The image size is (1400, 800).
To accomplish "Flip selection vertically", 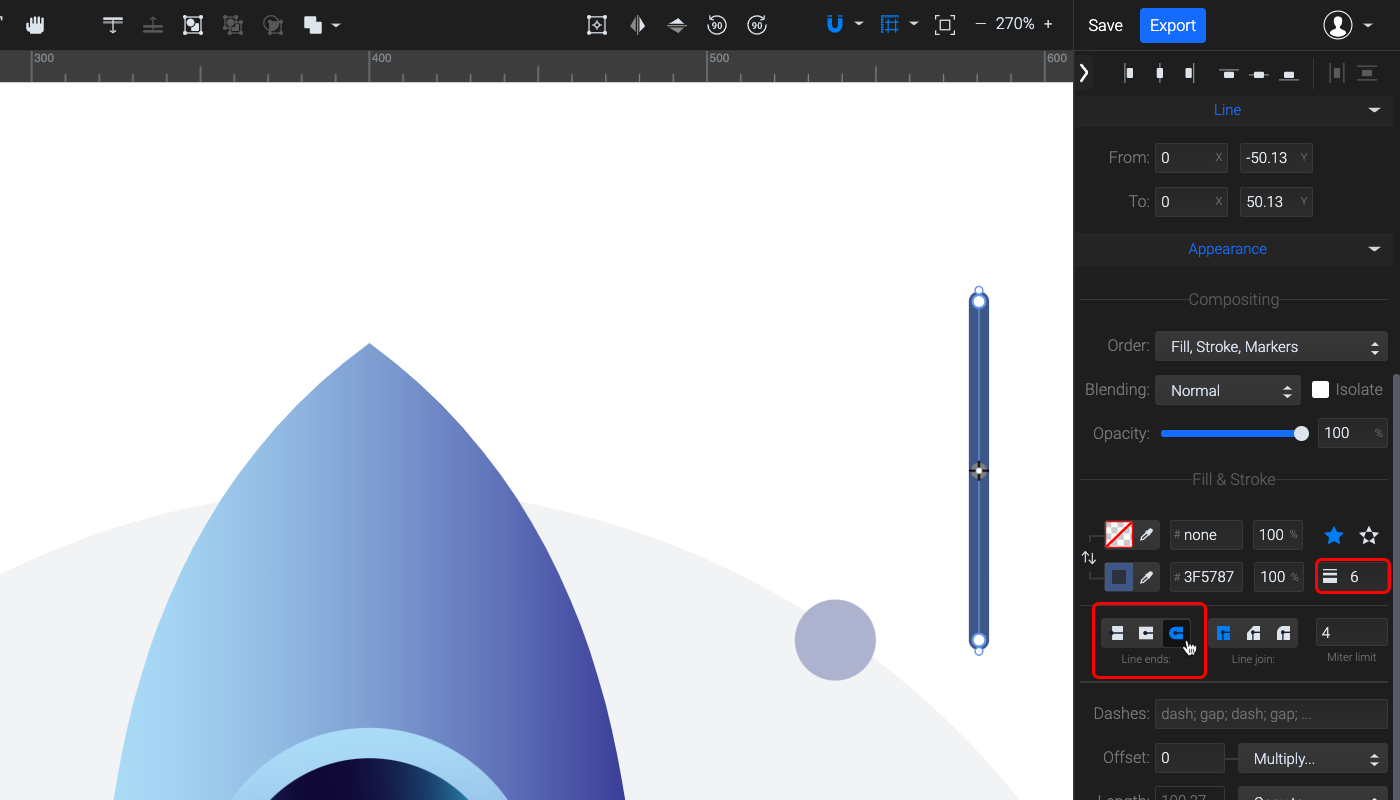I will tap(677, 25).
